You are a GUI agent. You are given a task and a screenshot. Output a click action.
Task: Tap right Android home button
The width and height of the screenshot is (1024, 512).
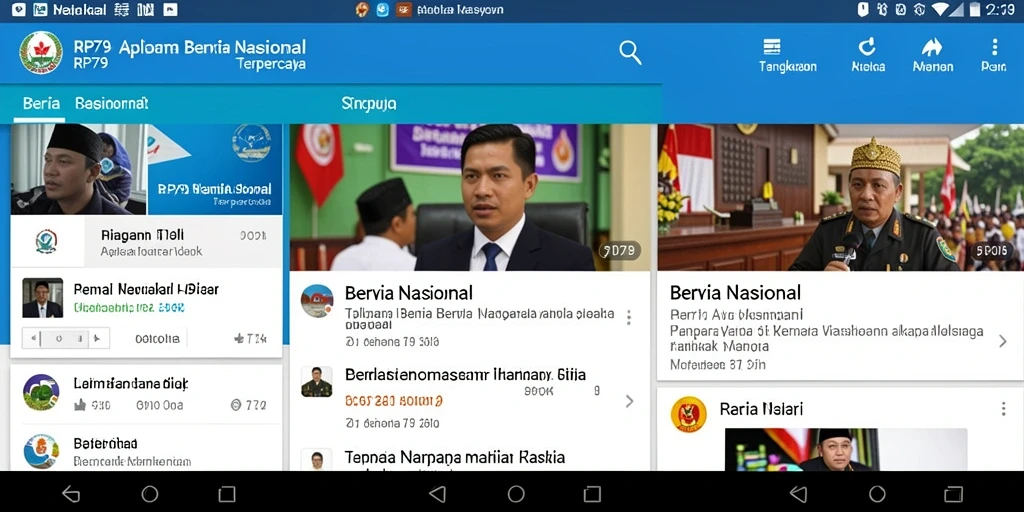tap(877, 494)
